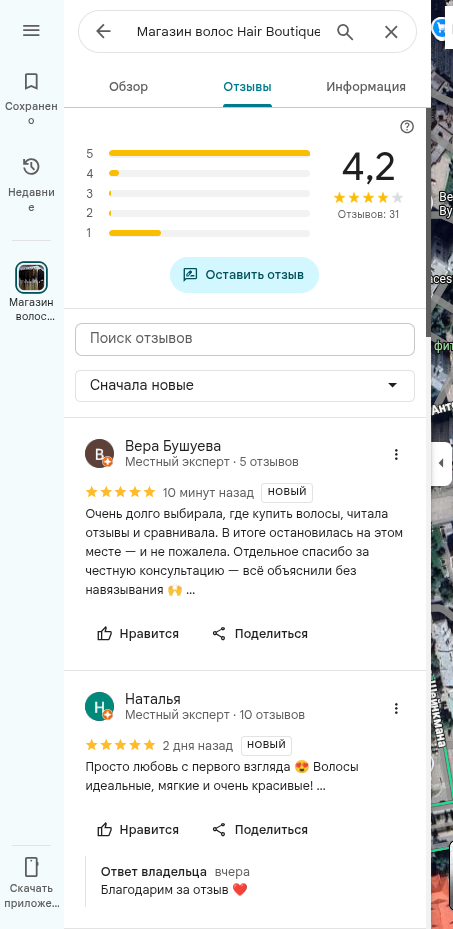Expand Наталья's truncated review text
The width and height of the screenshot is (453, 929).
pos(322,787)
